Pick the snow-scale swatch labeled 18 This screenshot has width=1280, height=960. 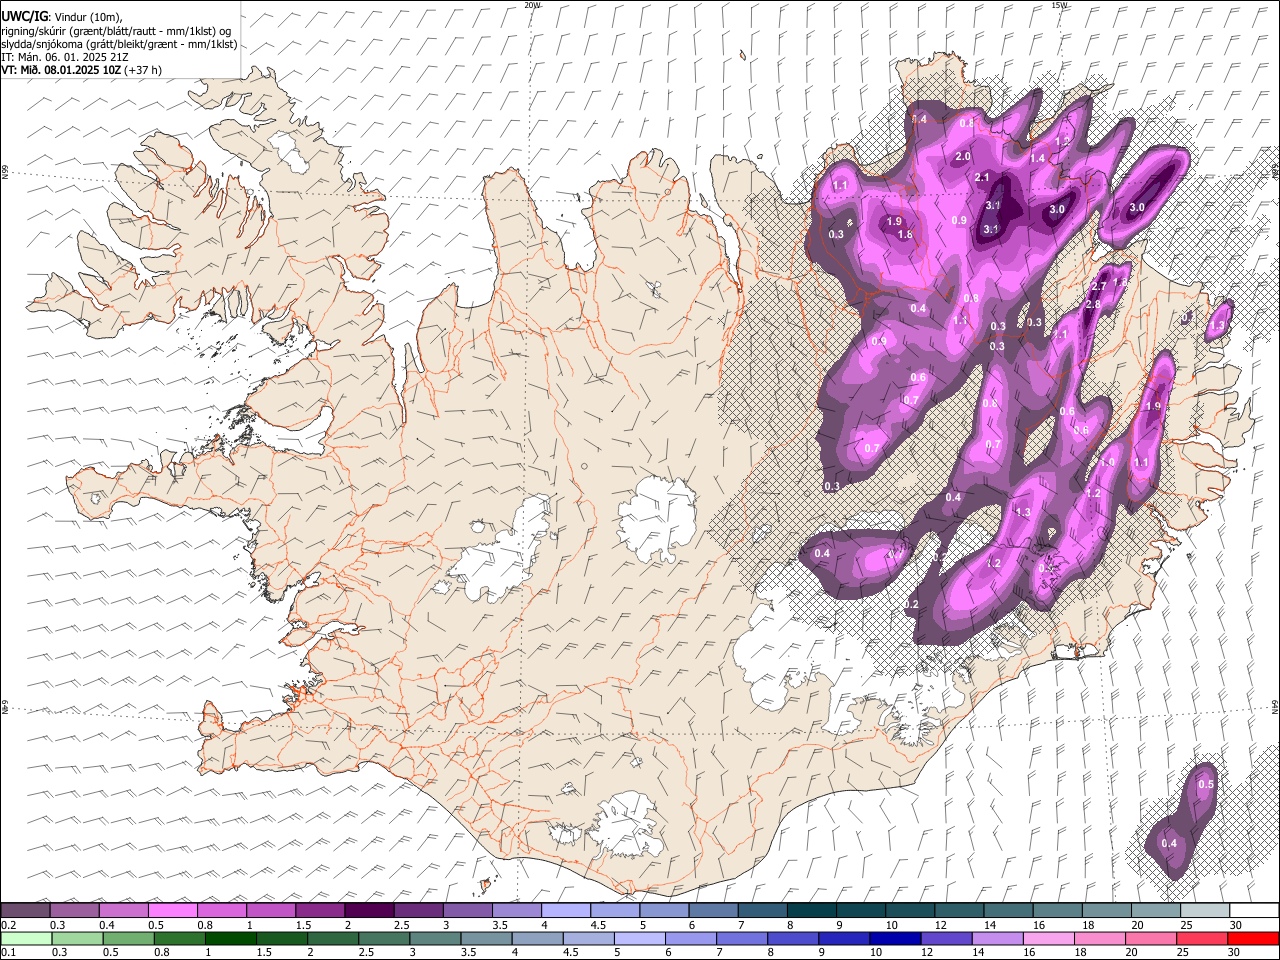pos(1106,910)
